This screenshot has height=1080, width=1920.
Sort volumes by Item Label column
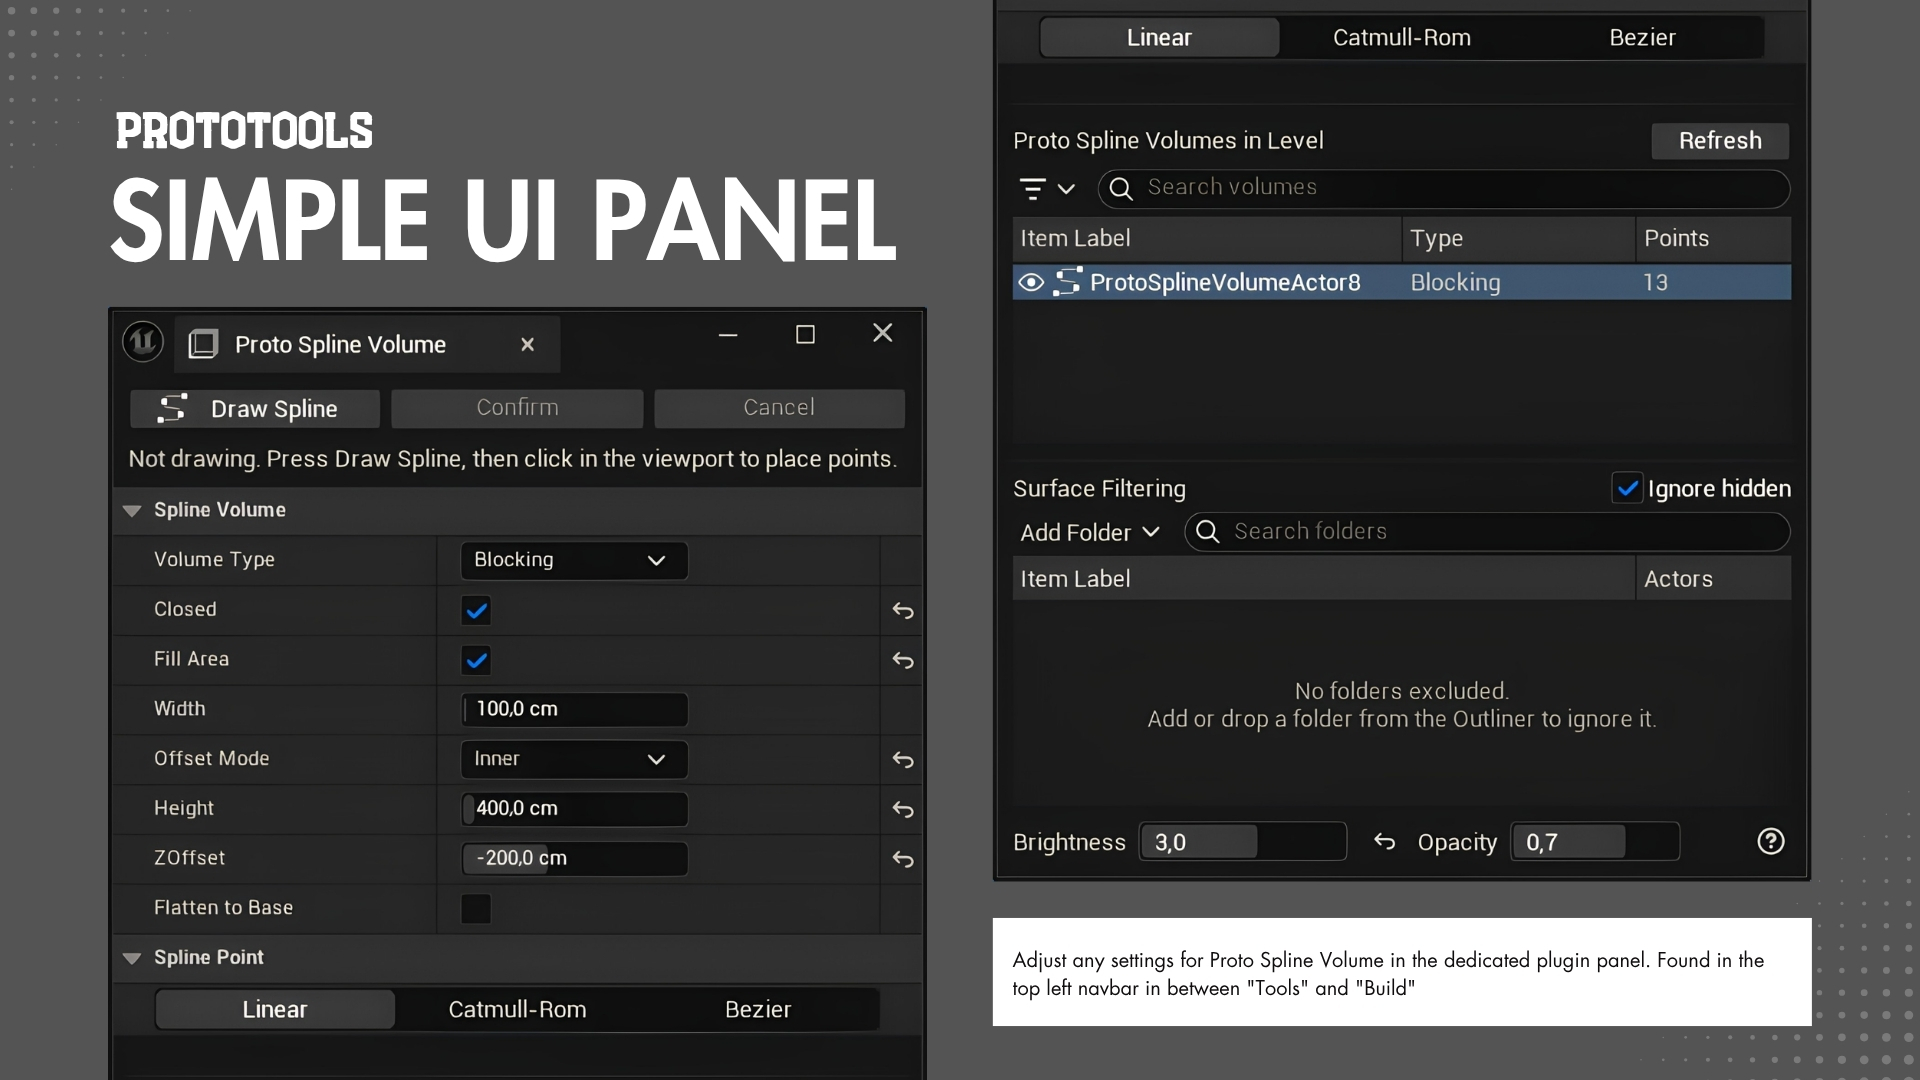1206,239
